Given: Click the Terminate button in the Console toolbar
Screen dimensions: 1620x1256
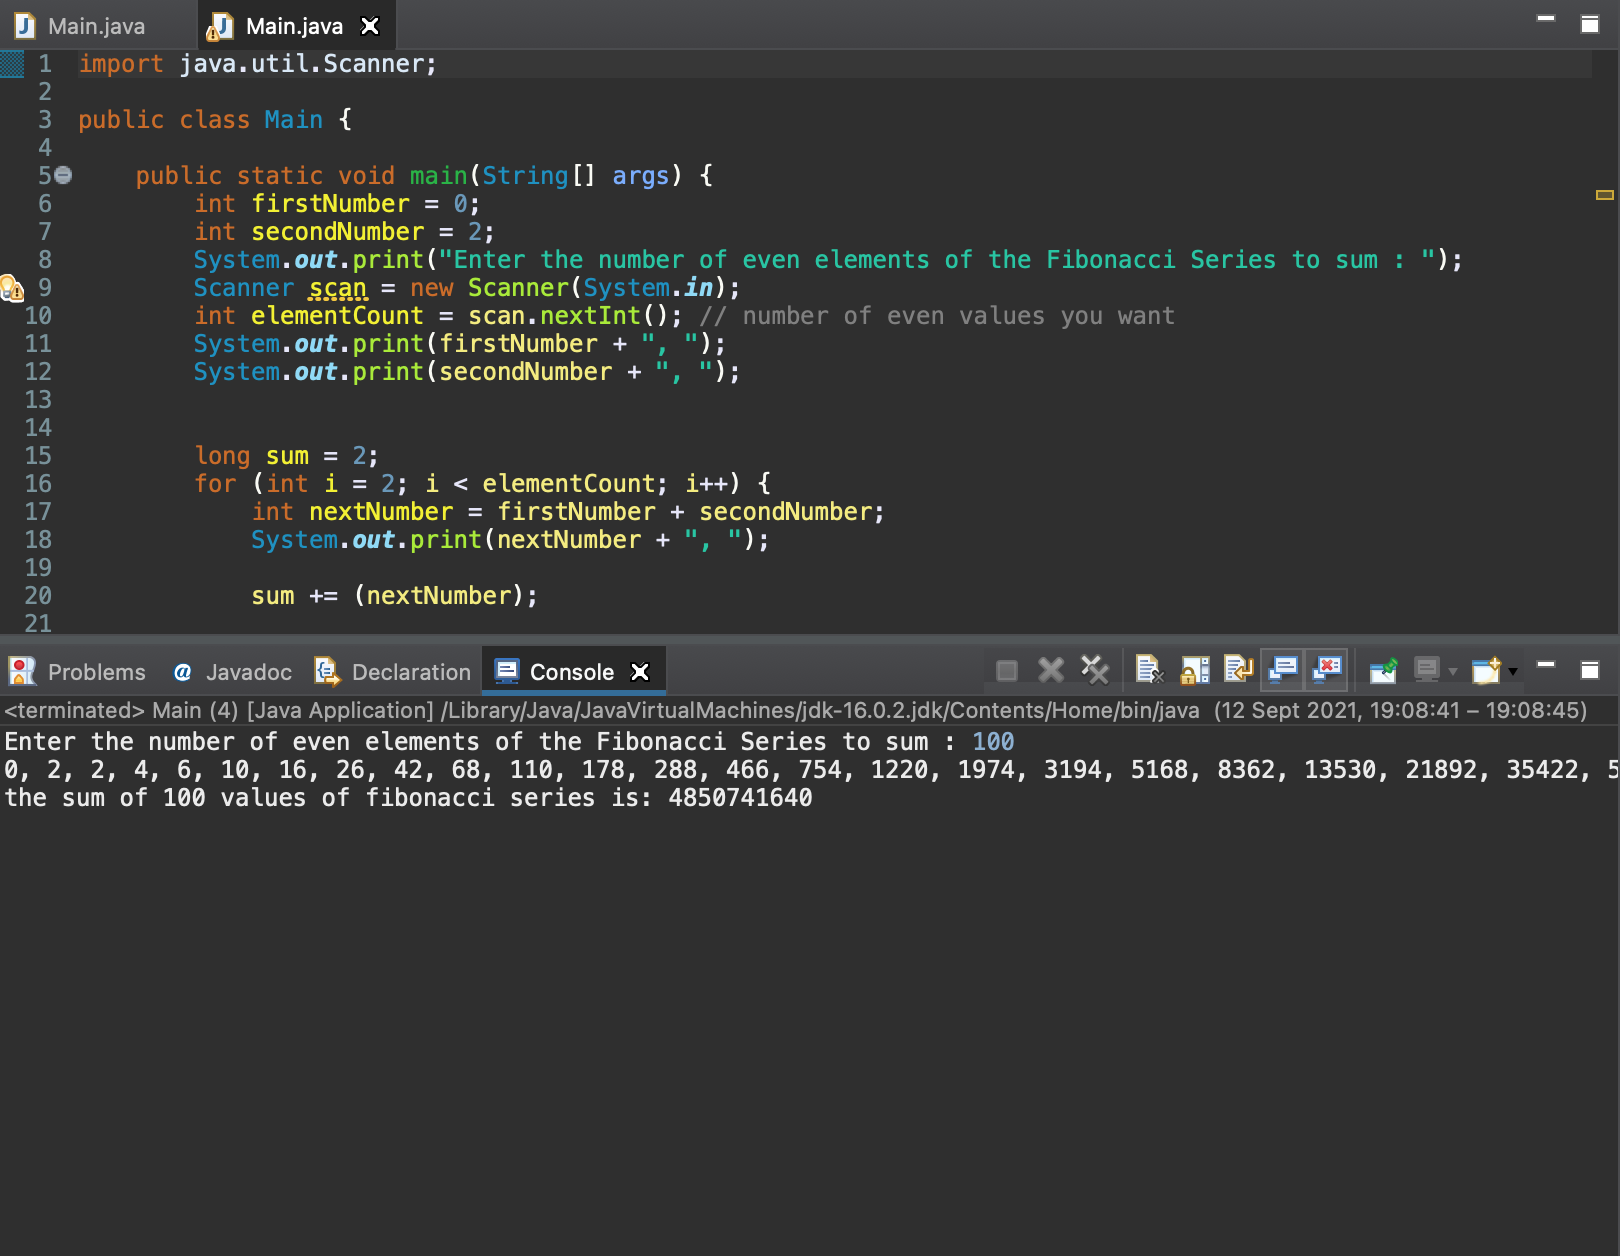Looking at the screenshot, I should click(1007, 671).
